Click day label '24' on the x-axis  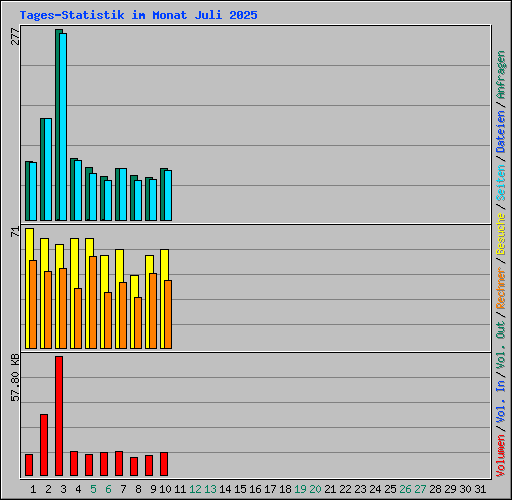[x=375, y=489]
